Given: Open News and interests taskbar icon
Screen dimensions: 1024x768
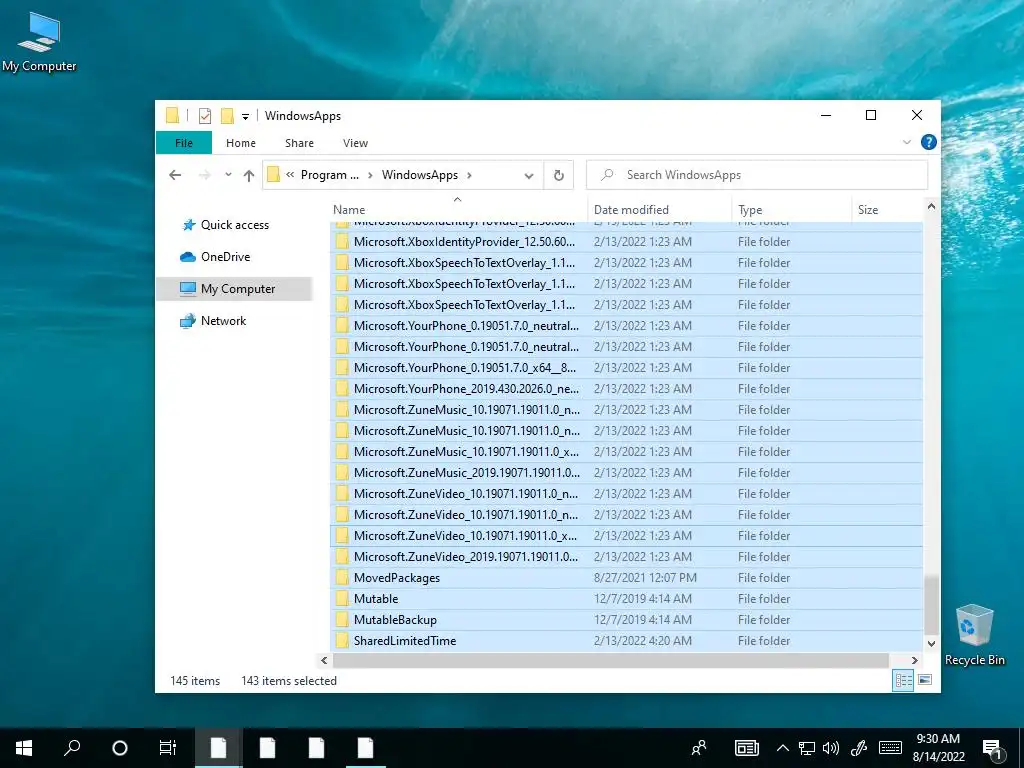Looking at the screenshot, I should [746, 748].
